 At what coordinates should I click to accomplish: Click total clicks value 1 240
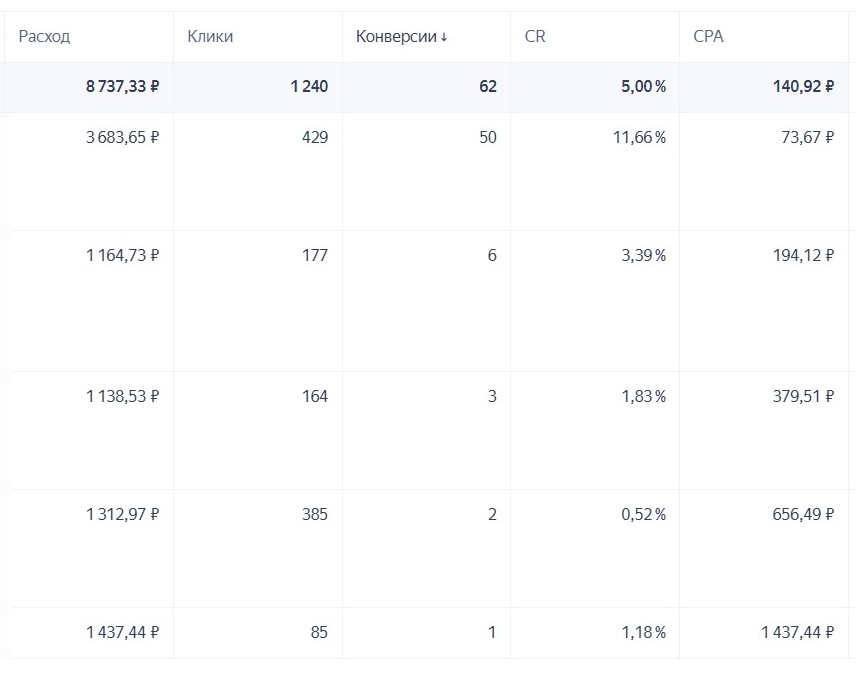309,86
